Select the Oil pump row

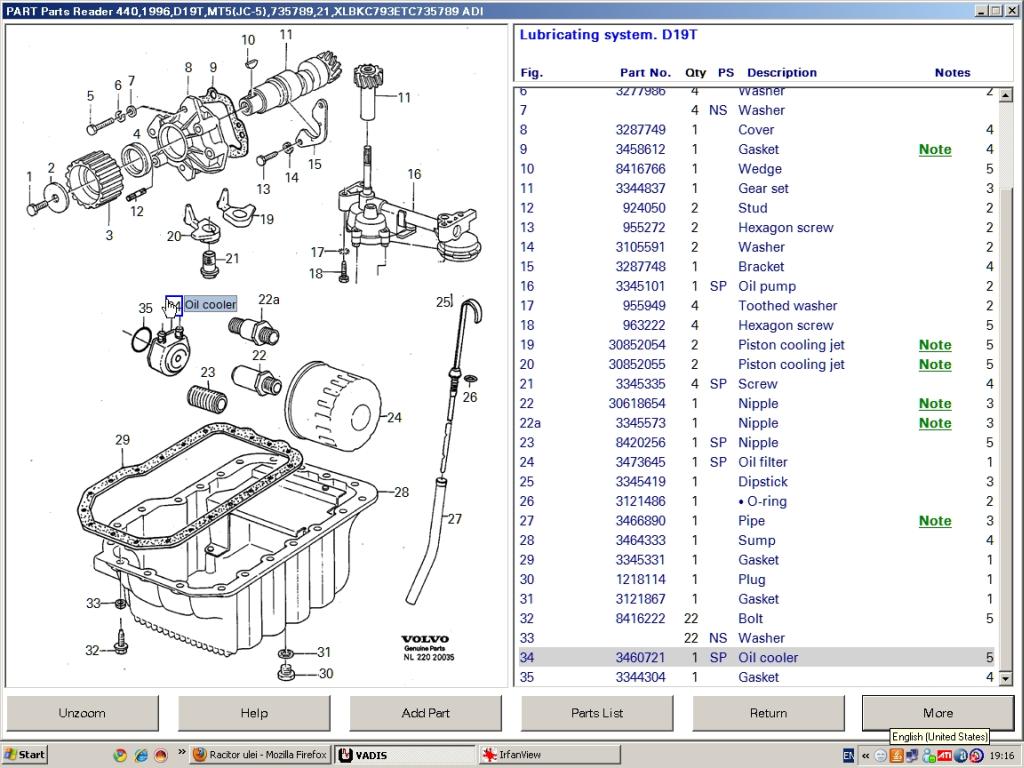click(756, 286)
